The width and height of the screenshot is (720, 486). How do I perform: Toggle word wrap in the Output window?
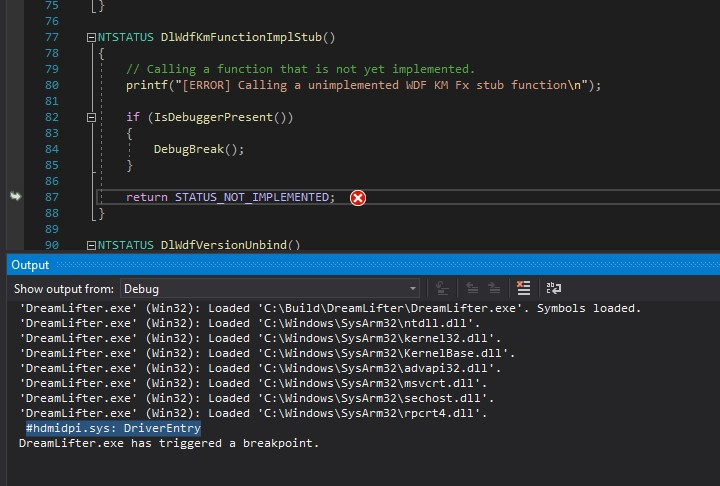pos(553,288)
